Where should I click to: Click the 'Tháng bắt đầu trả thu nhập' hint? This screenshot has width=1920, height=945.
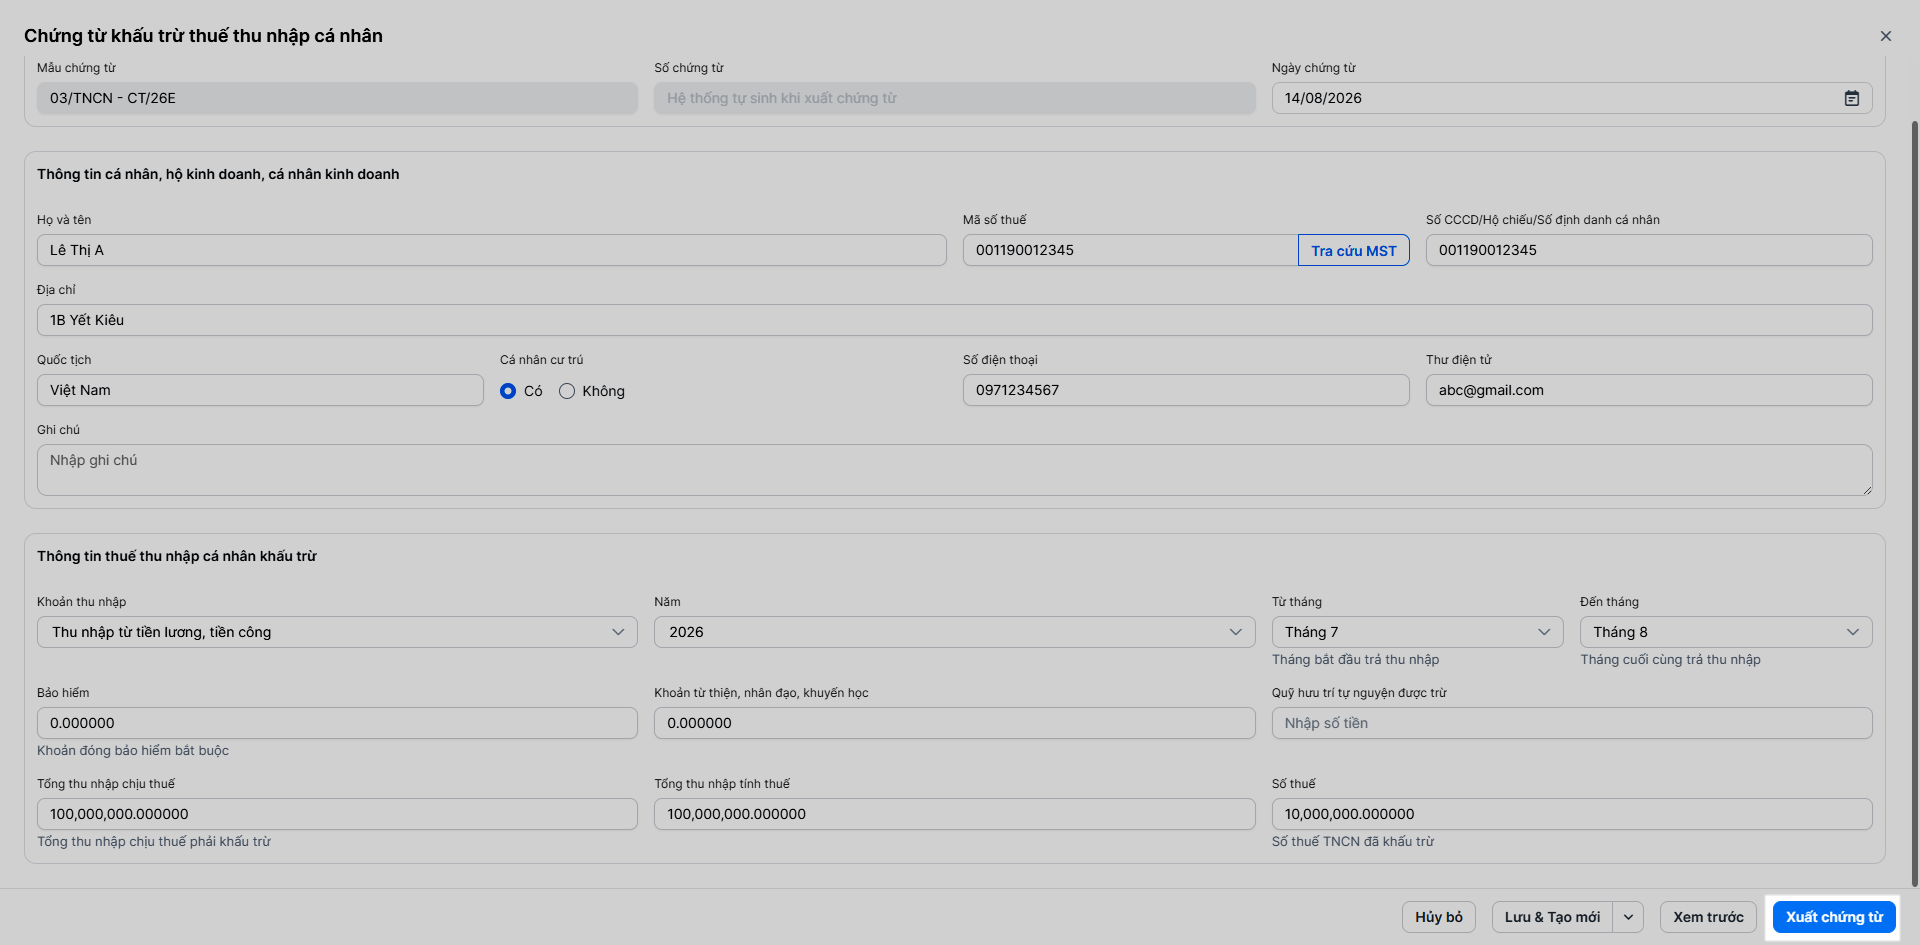(1355, 660)
